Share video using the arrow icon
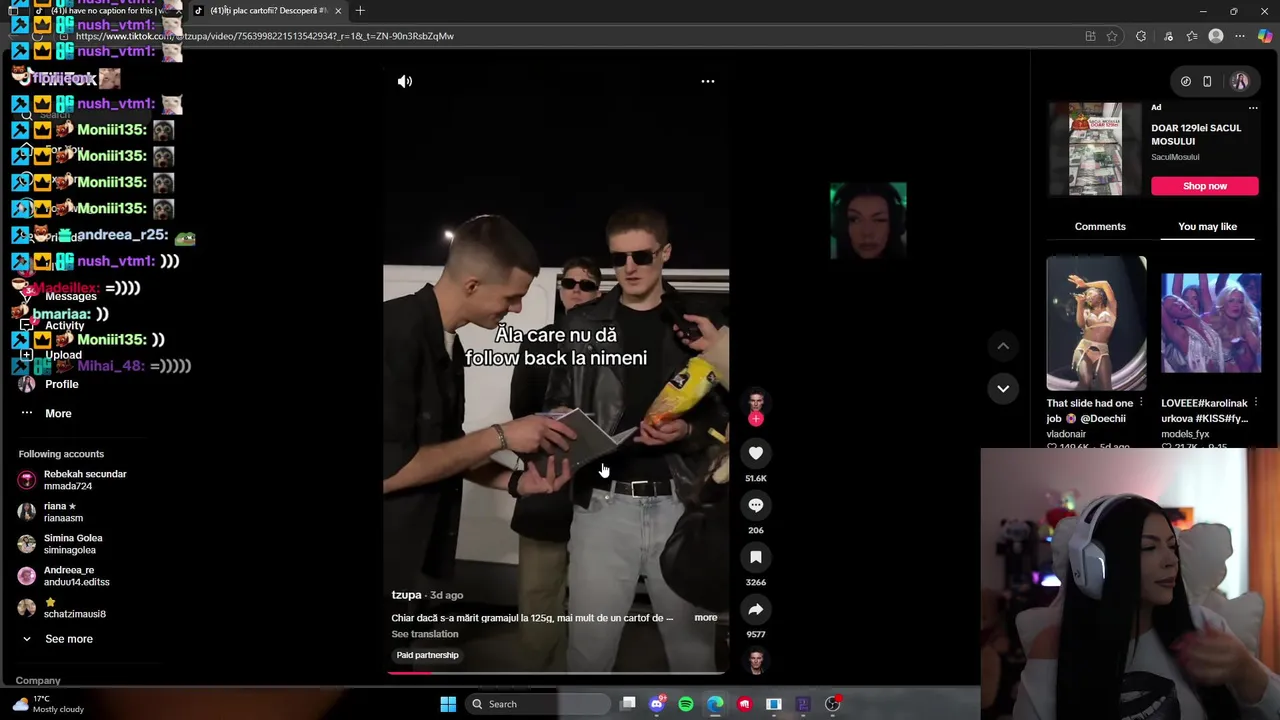 coord(756,609)
